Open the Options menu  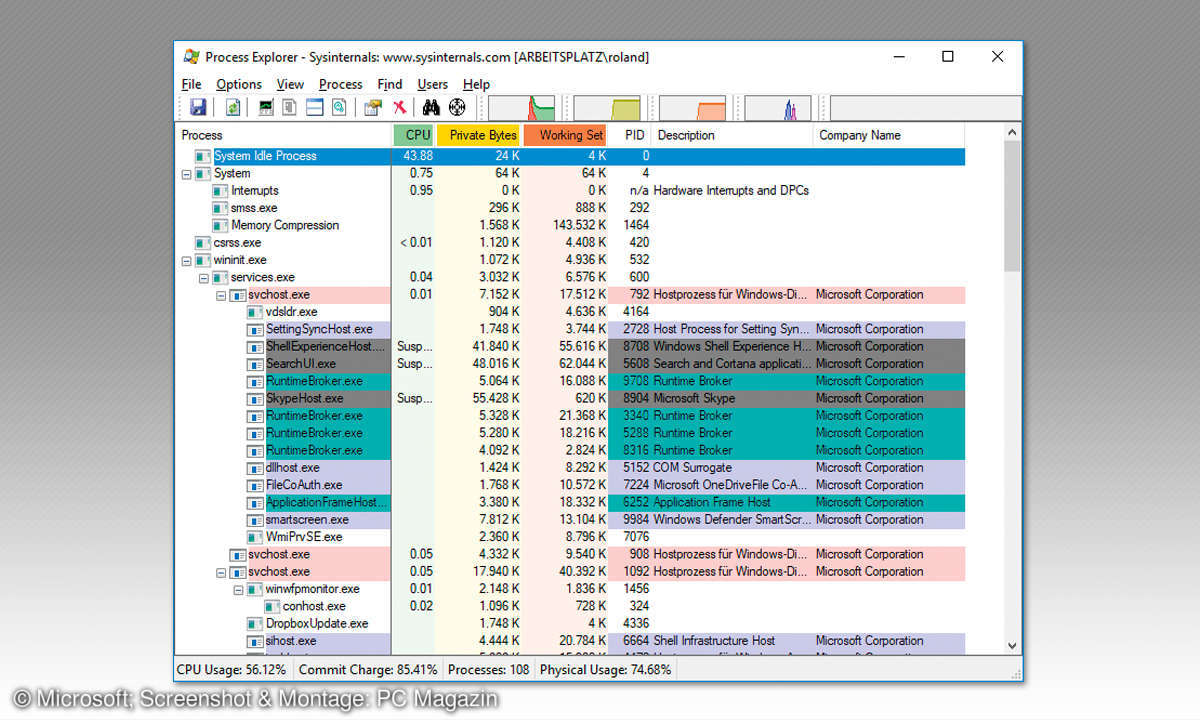pyautogui.click(x=239, y=84)
